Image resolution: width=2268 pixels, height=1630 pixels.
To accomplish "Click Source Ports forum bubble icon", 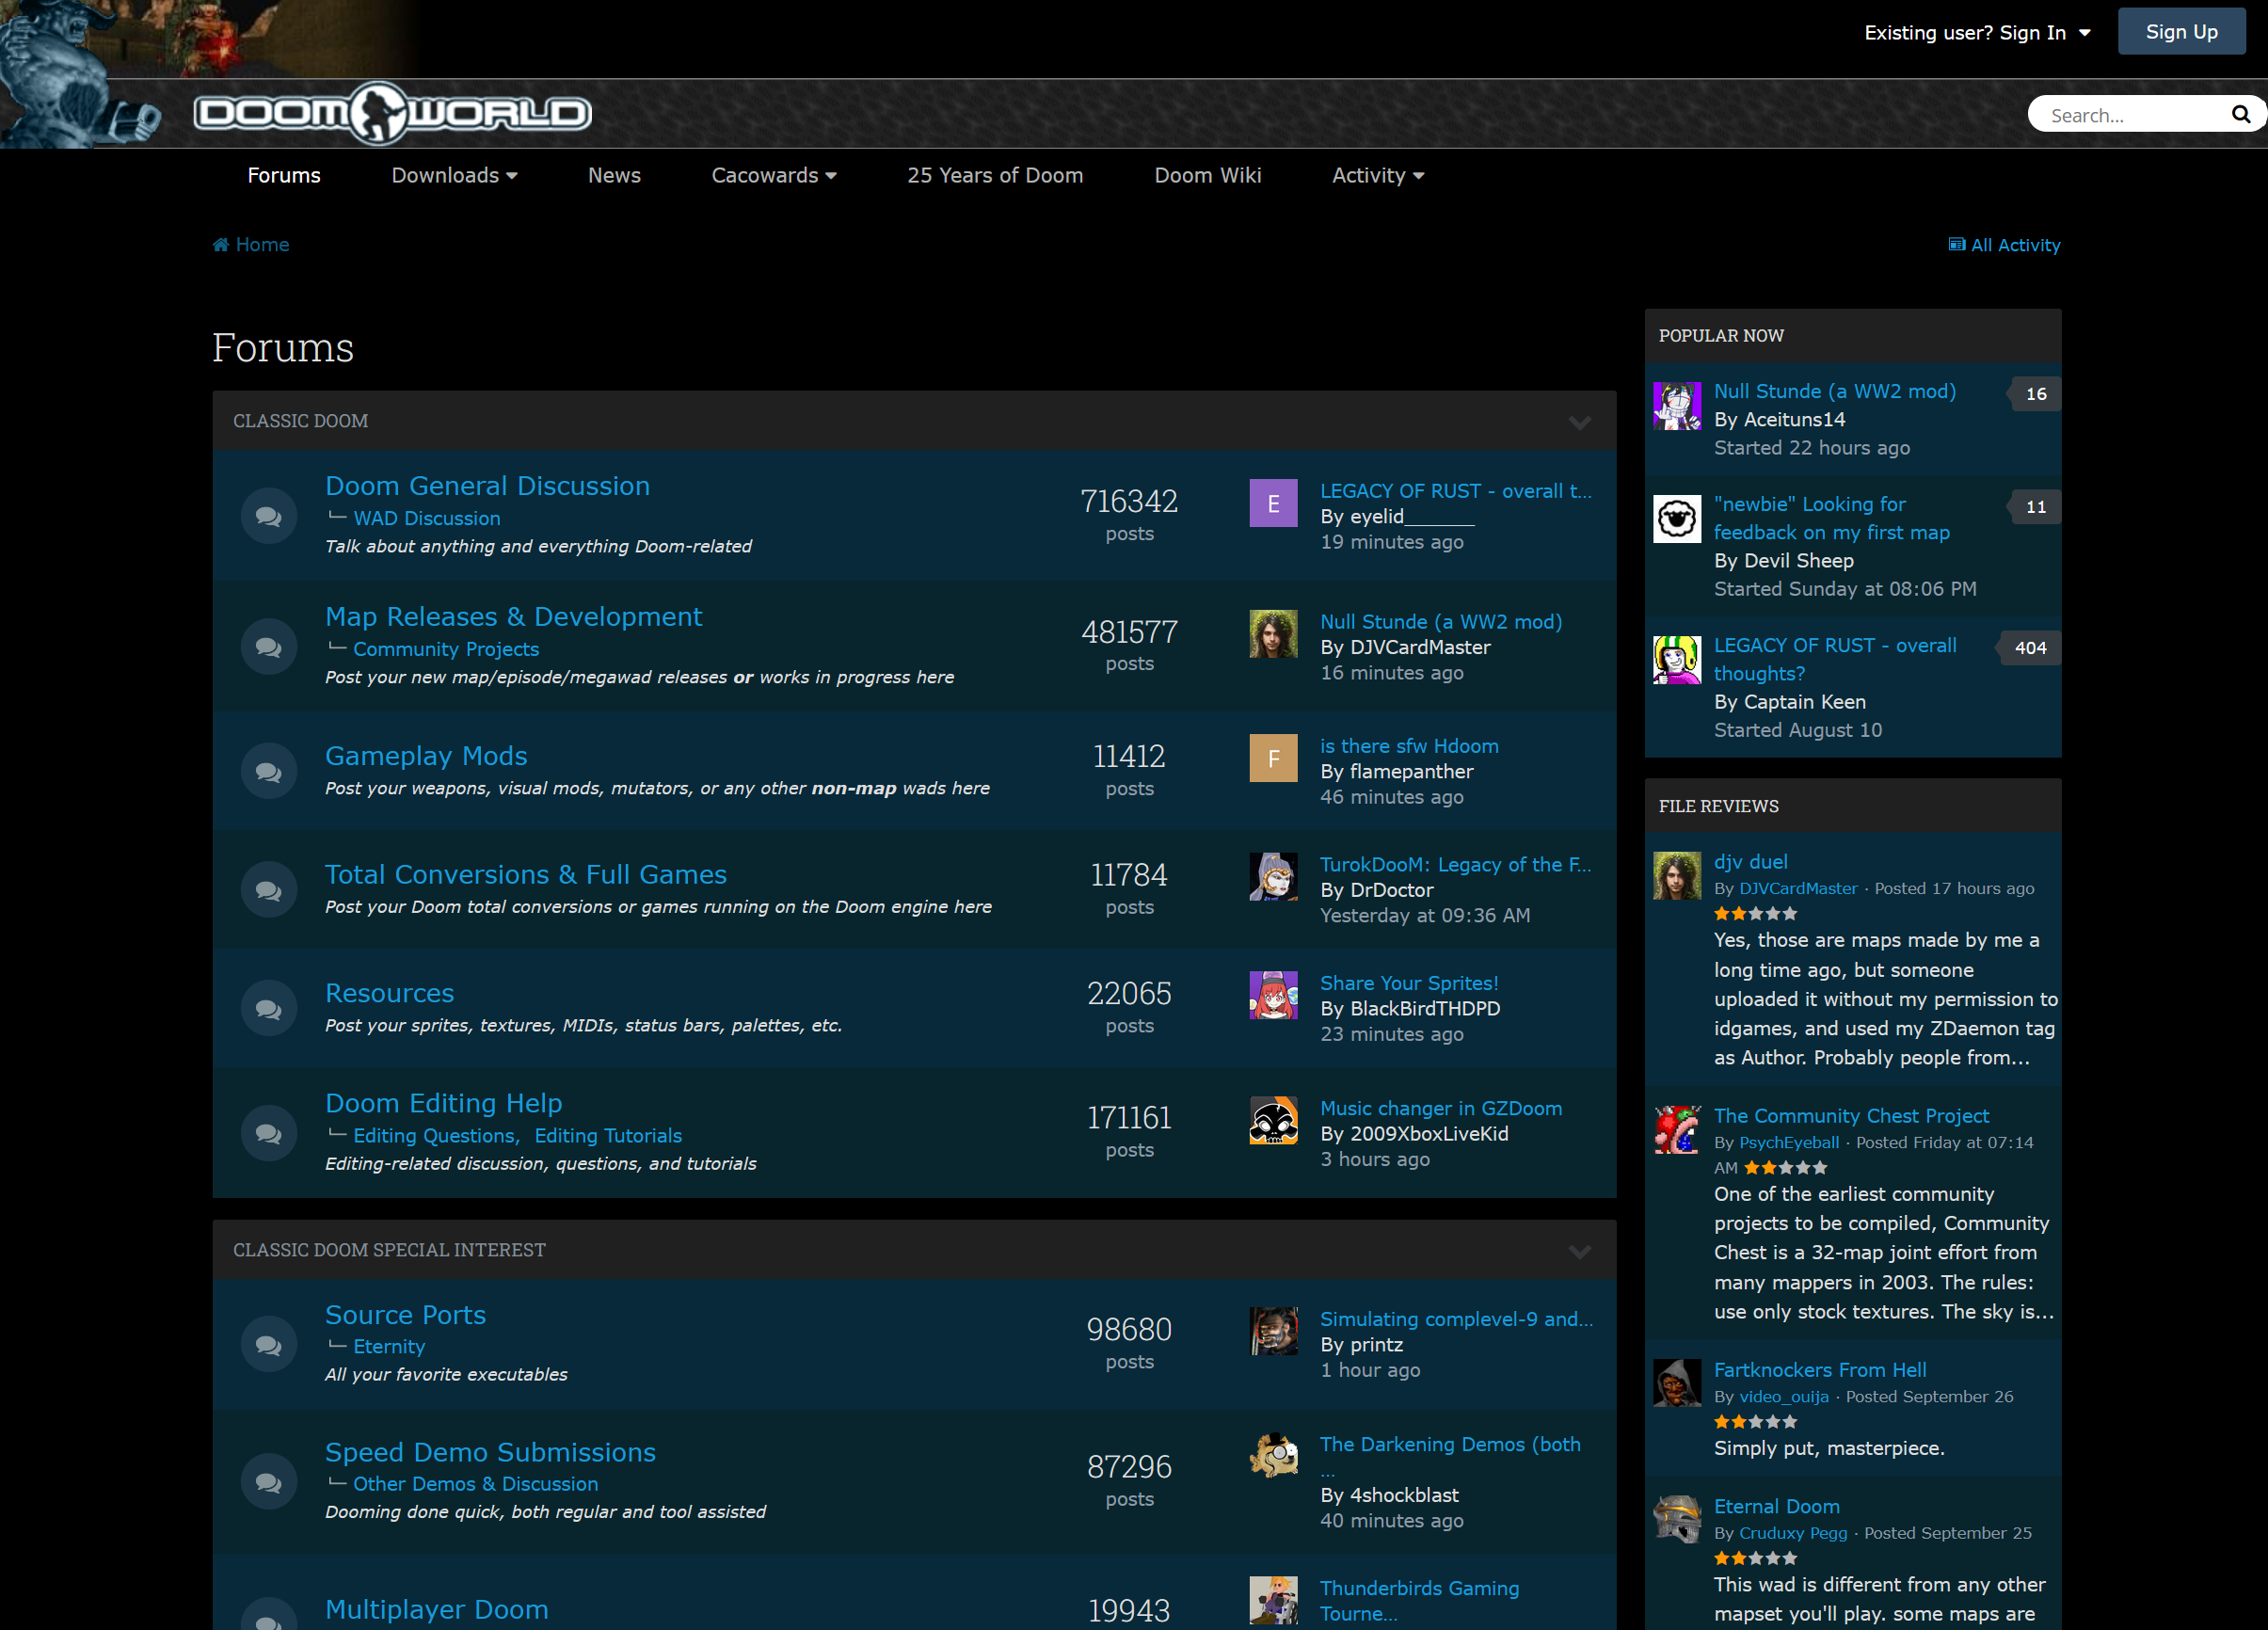I will (x=268, y=1344).
